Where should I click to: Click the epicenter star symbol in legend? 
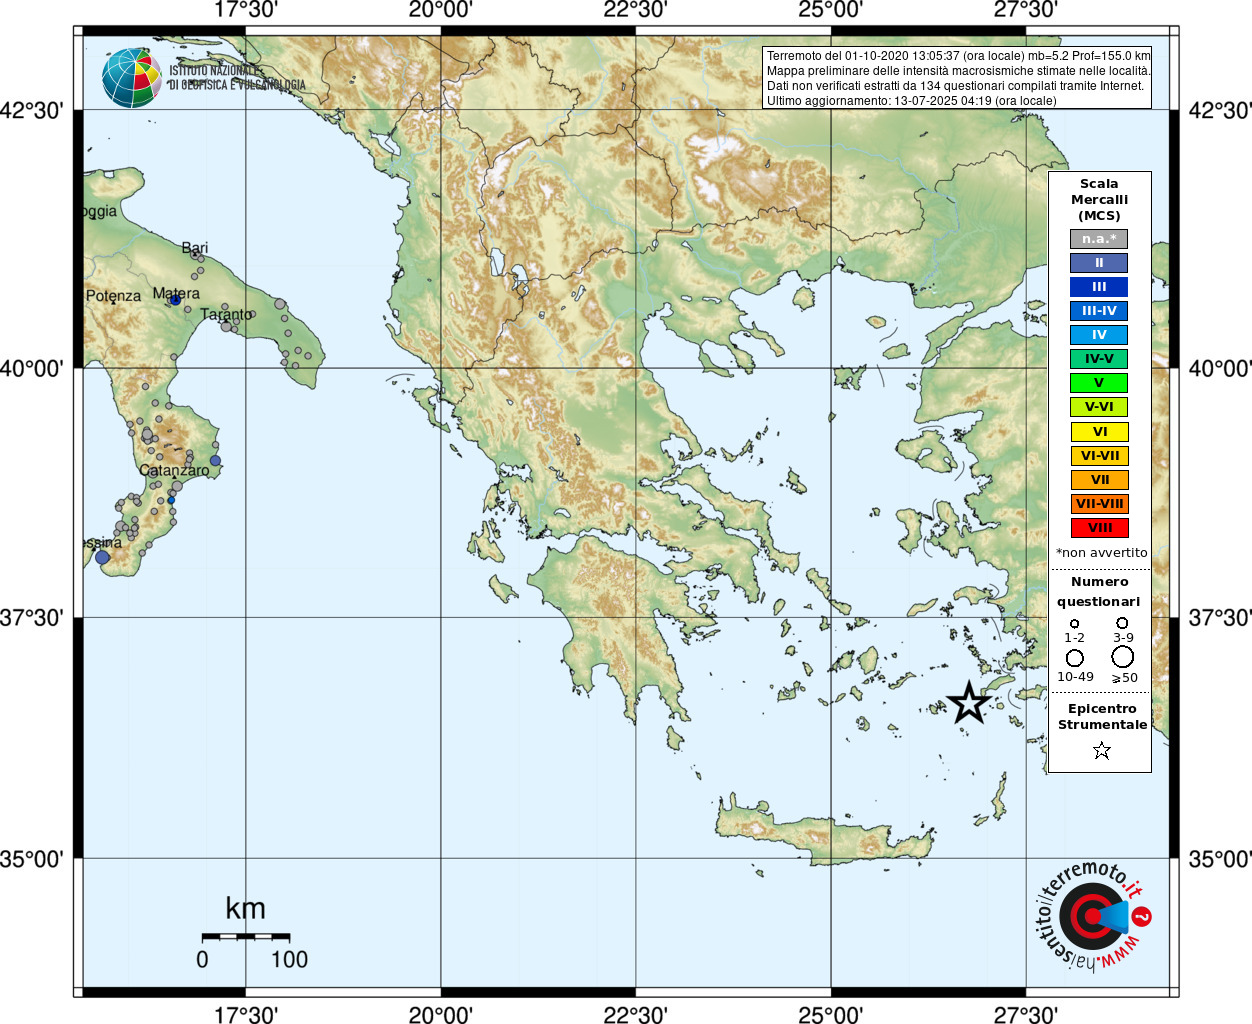1101,750
